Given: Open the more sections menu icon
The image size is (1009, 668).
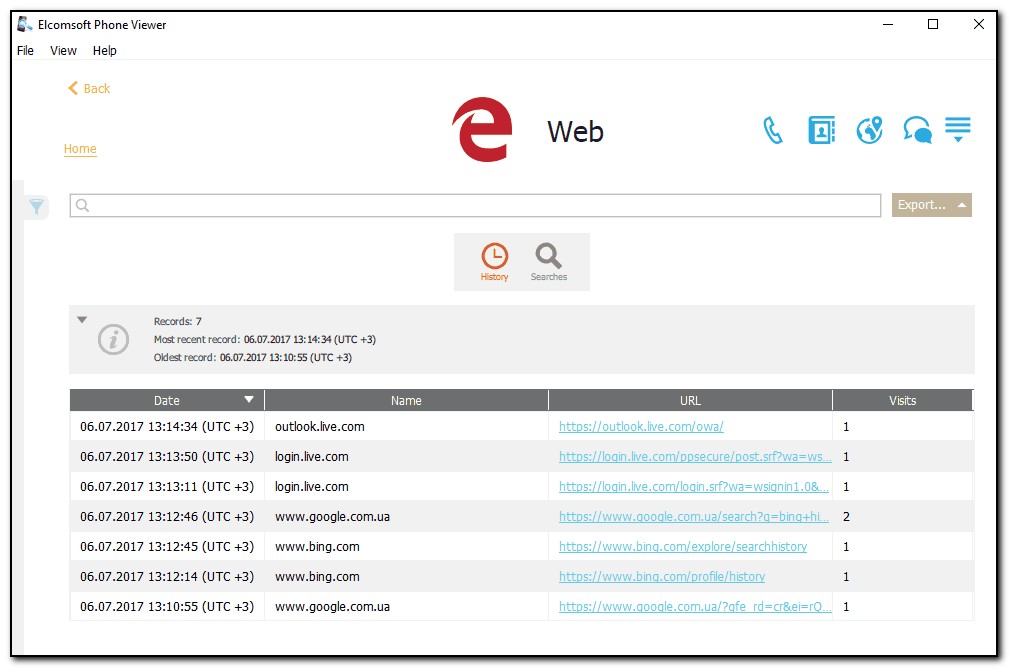Looking at the screenshot, I should (x=958, y=131).
